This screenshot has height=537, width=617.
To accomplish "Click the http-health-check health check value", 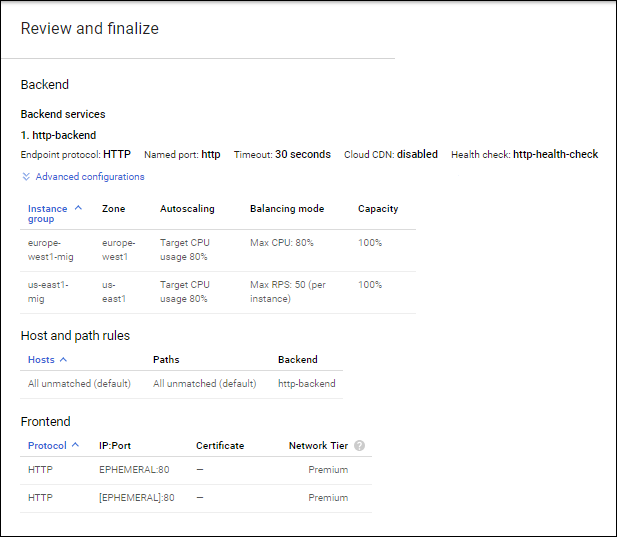I will point(556,154).
